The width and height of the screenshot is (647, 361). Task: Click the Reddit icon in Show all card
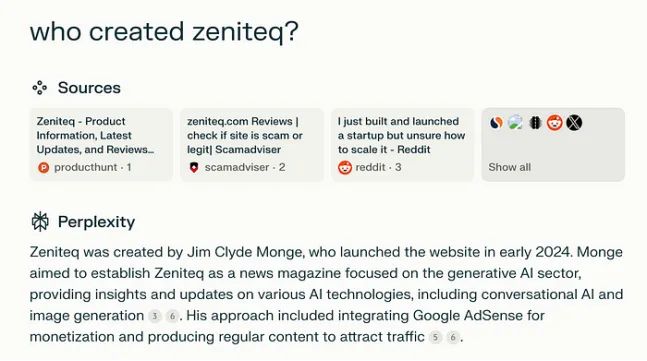point(555,123)
